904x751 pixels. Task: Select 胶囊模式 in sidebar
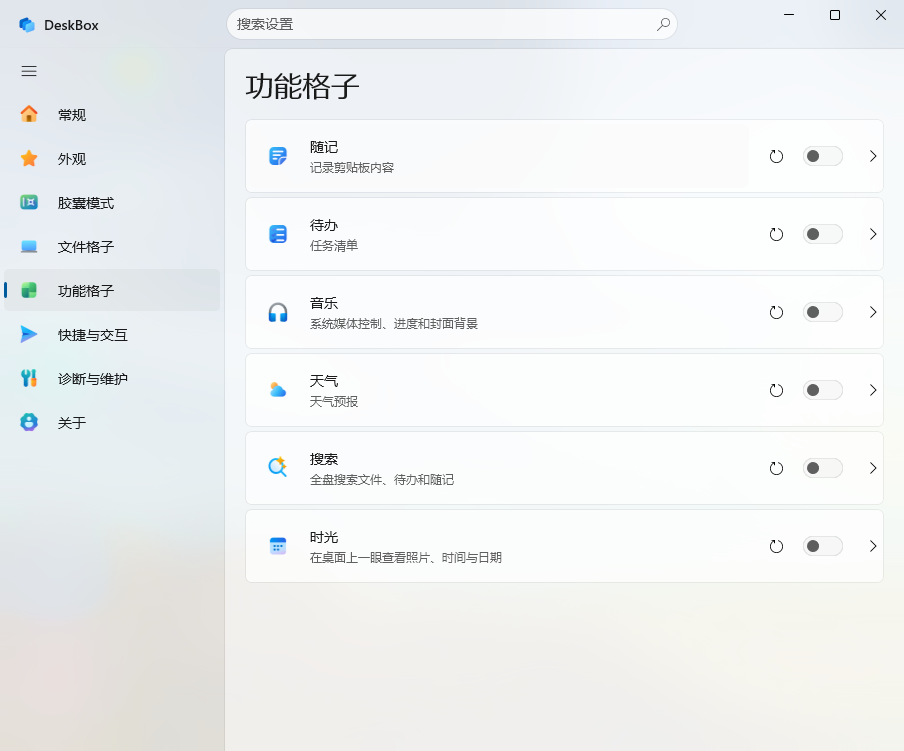(x=112, y=203)
